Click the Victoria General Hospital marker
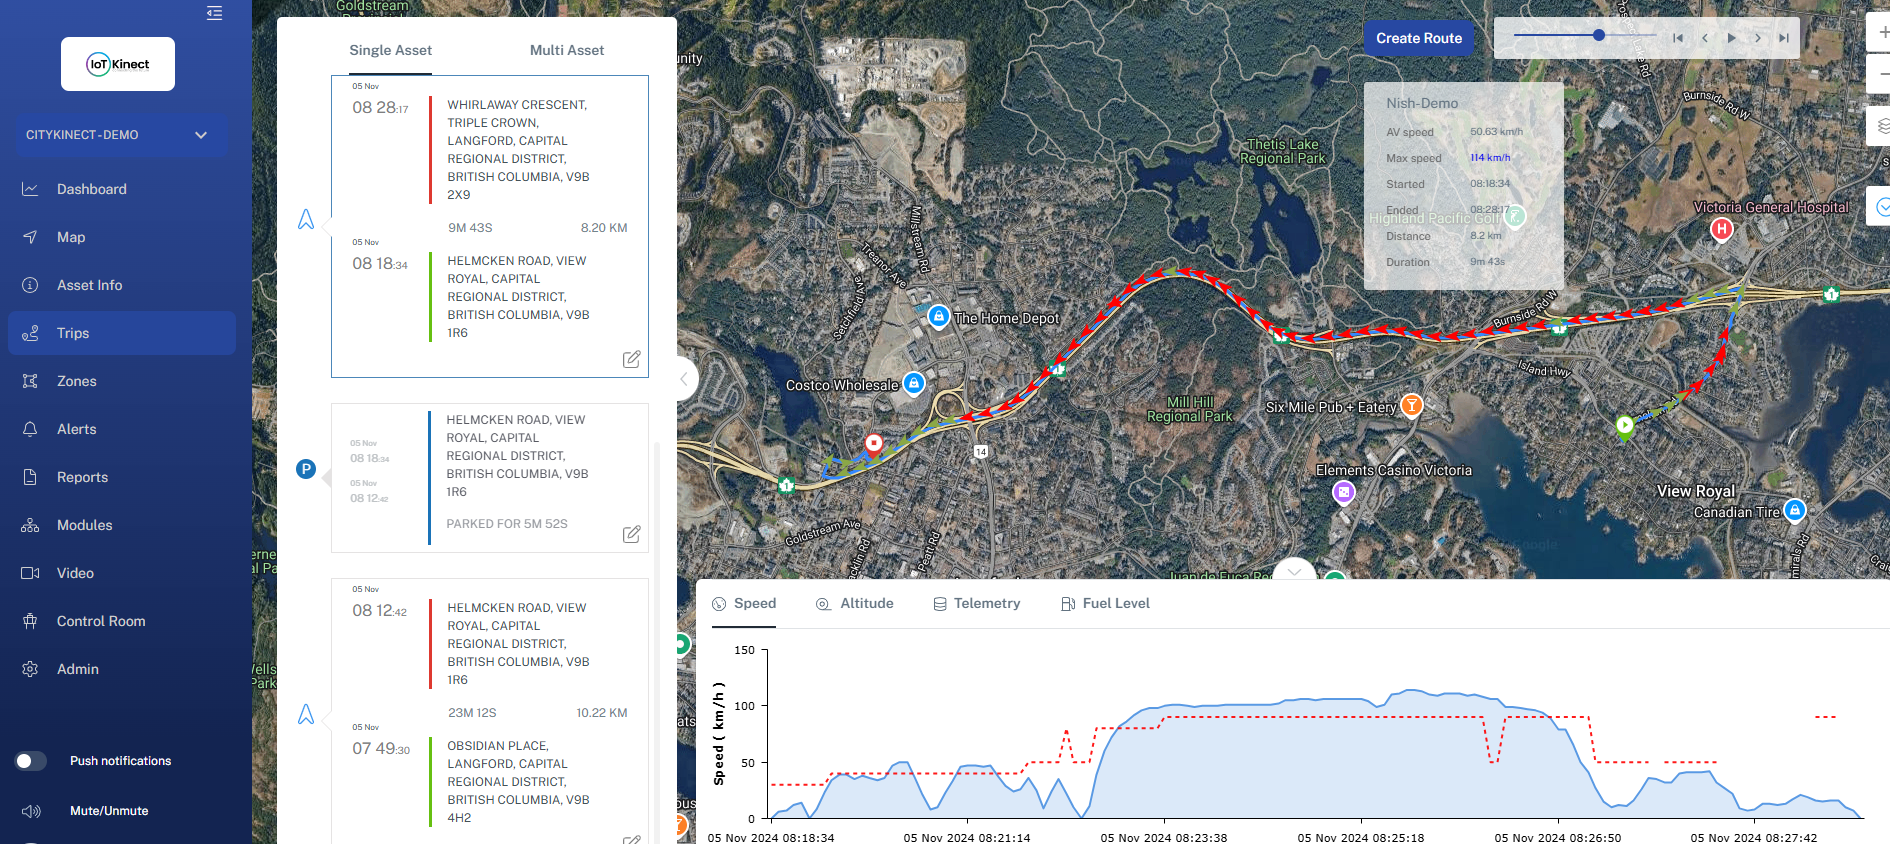 click(1720, 229)
